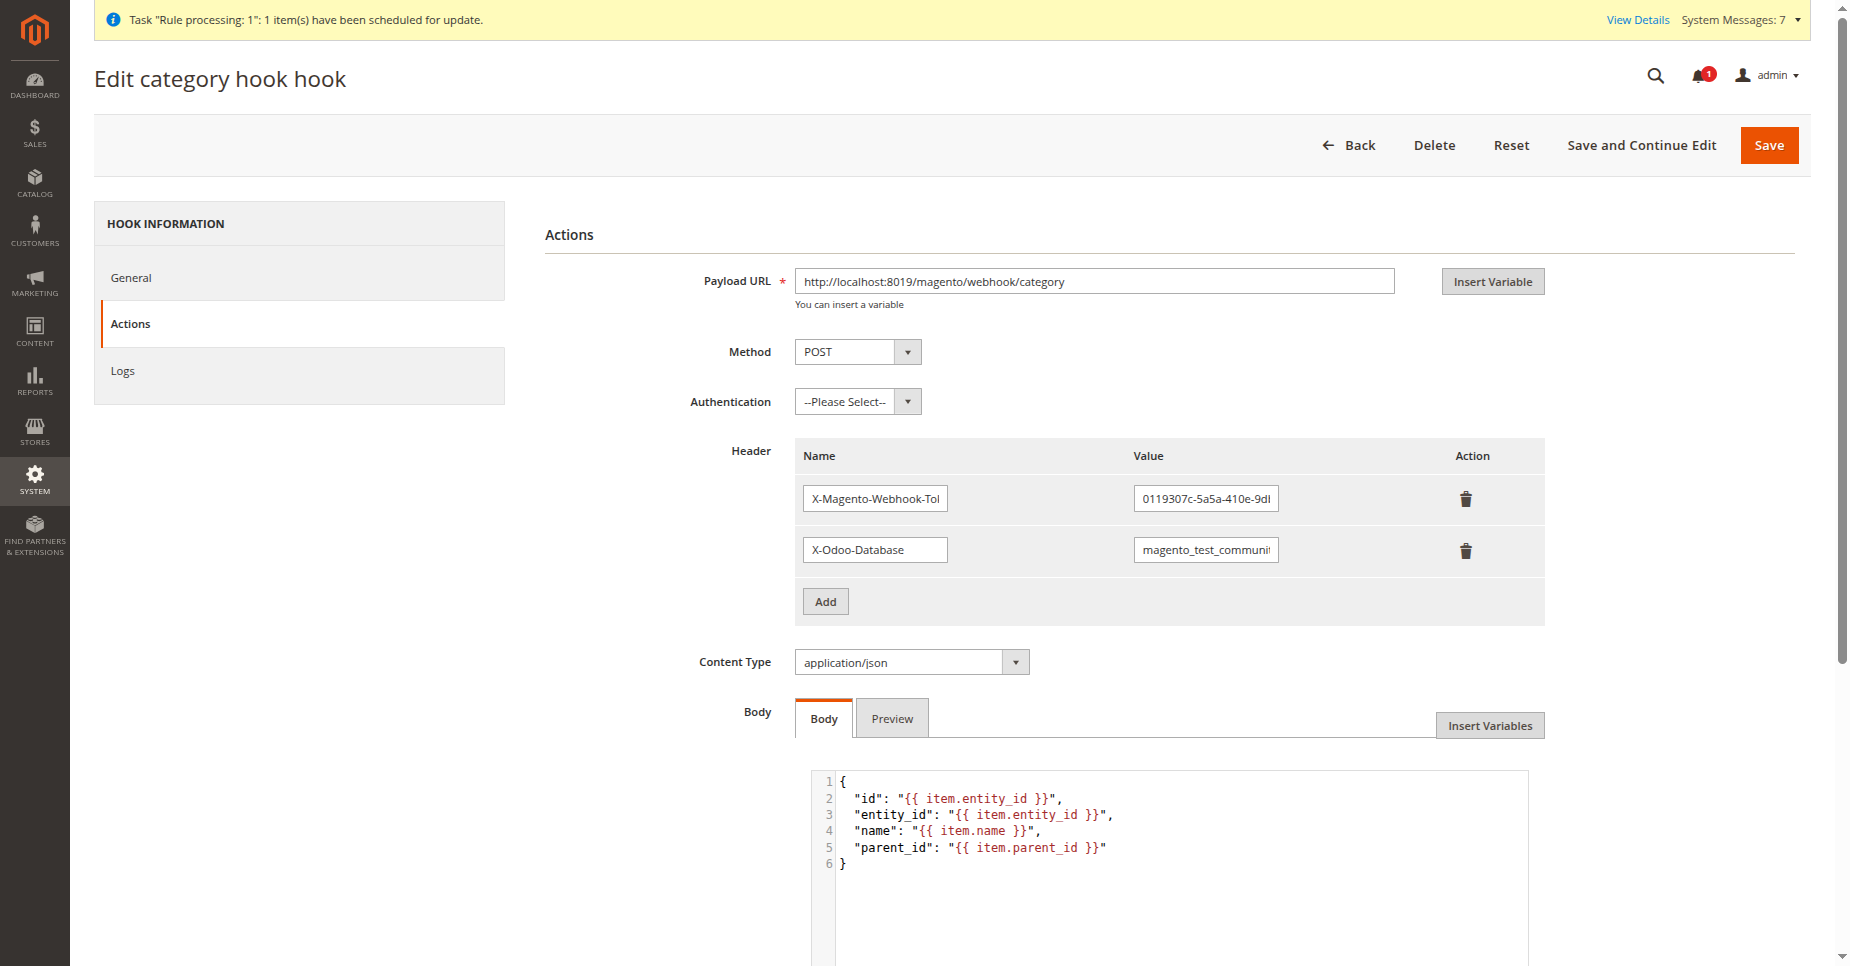
Task: Add a new header row
Action: (826, 602)
